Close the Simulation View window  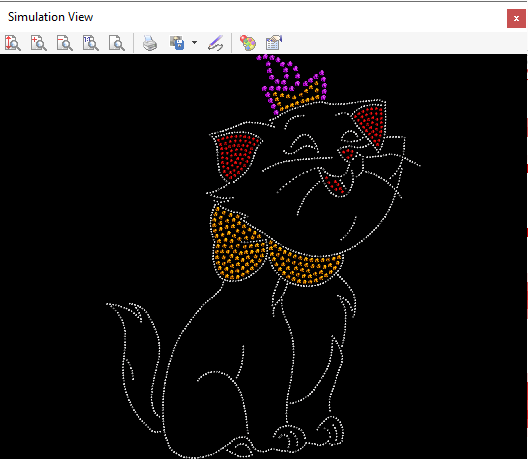[x=516, y=19]
